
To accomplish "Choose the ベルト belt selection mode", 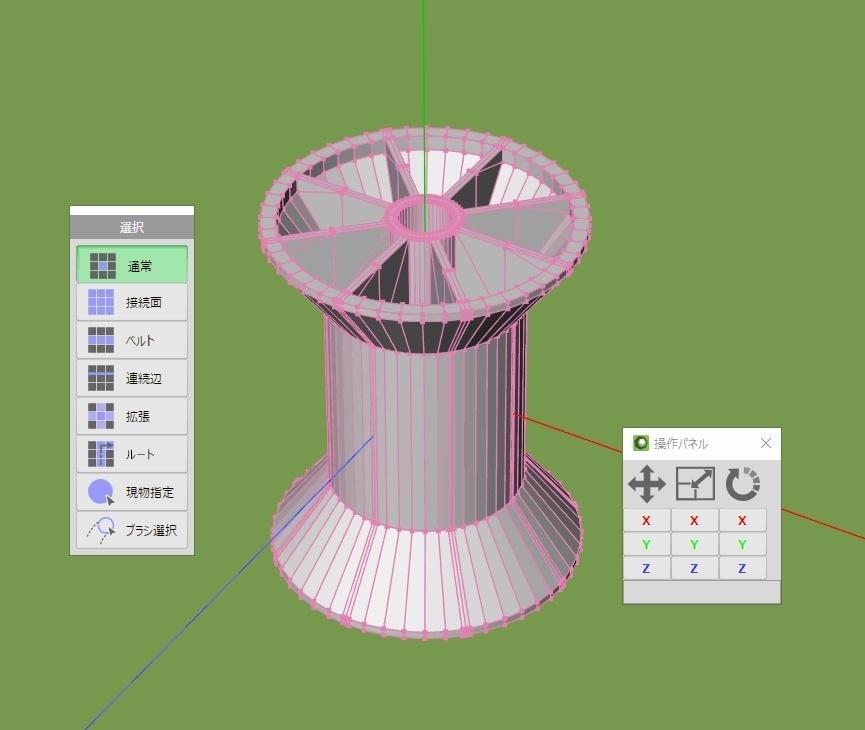I will tap(131, 340).
